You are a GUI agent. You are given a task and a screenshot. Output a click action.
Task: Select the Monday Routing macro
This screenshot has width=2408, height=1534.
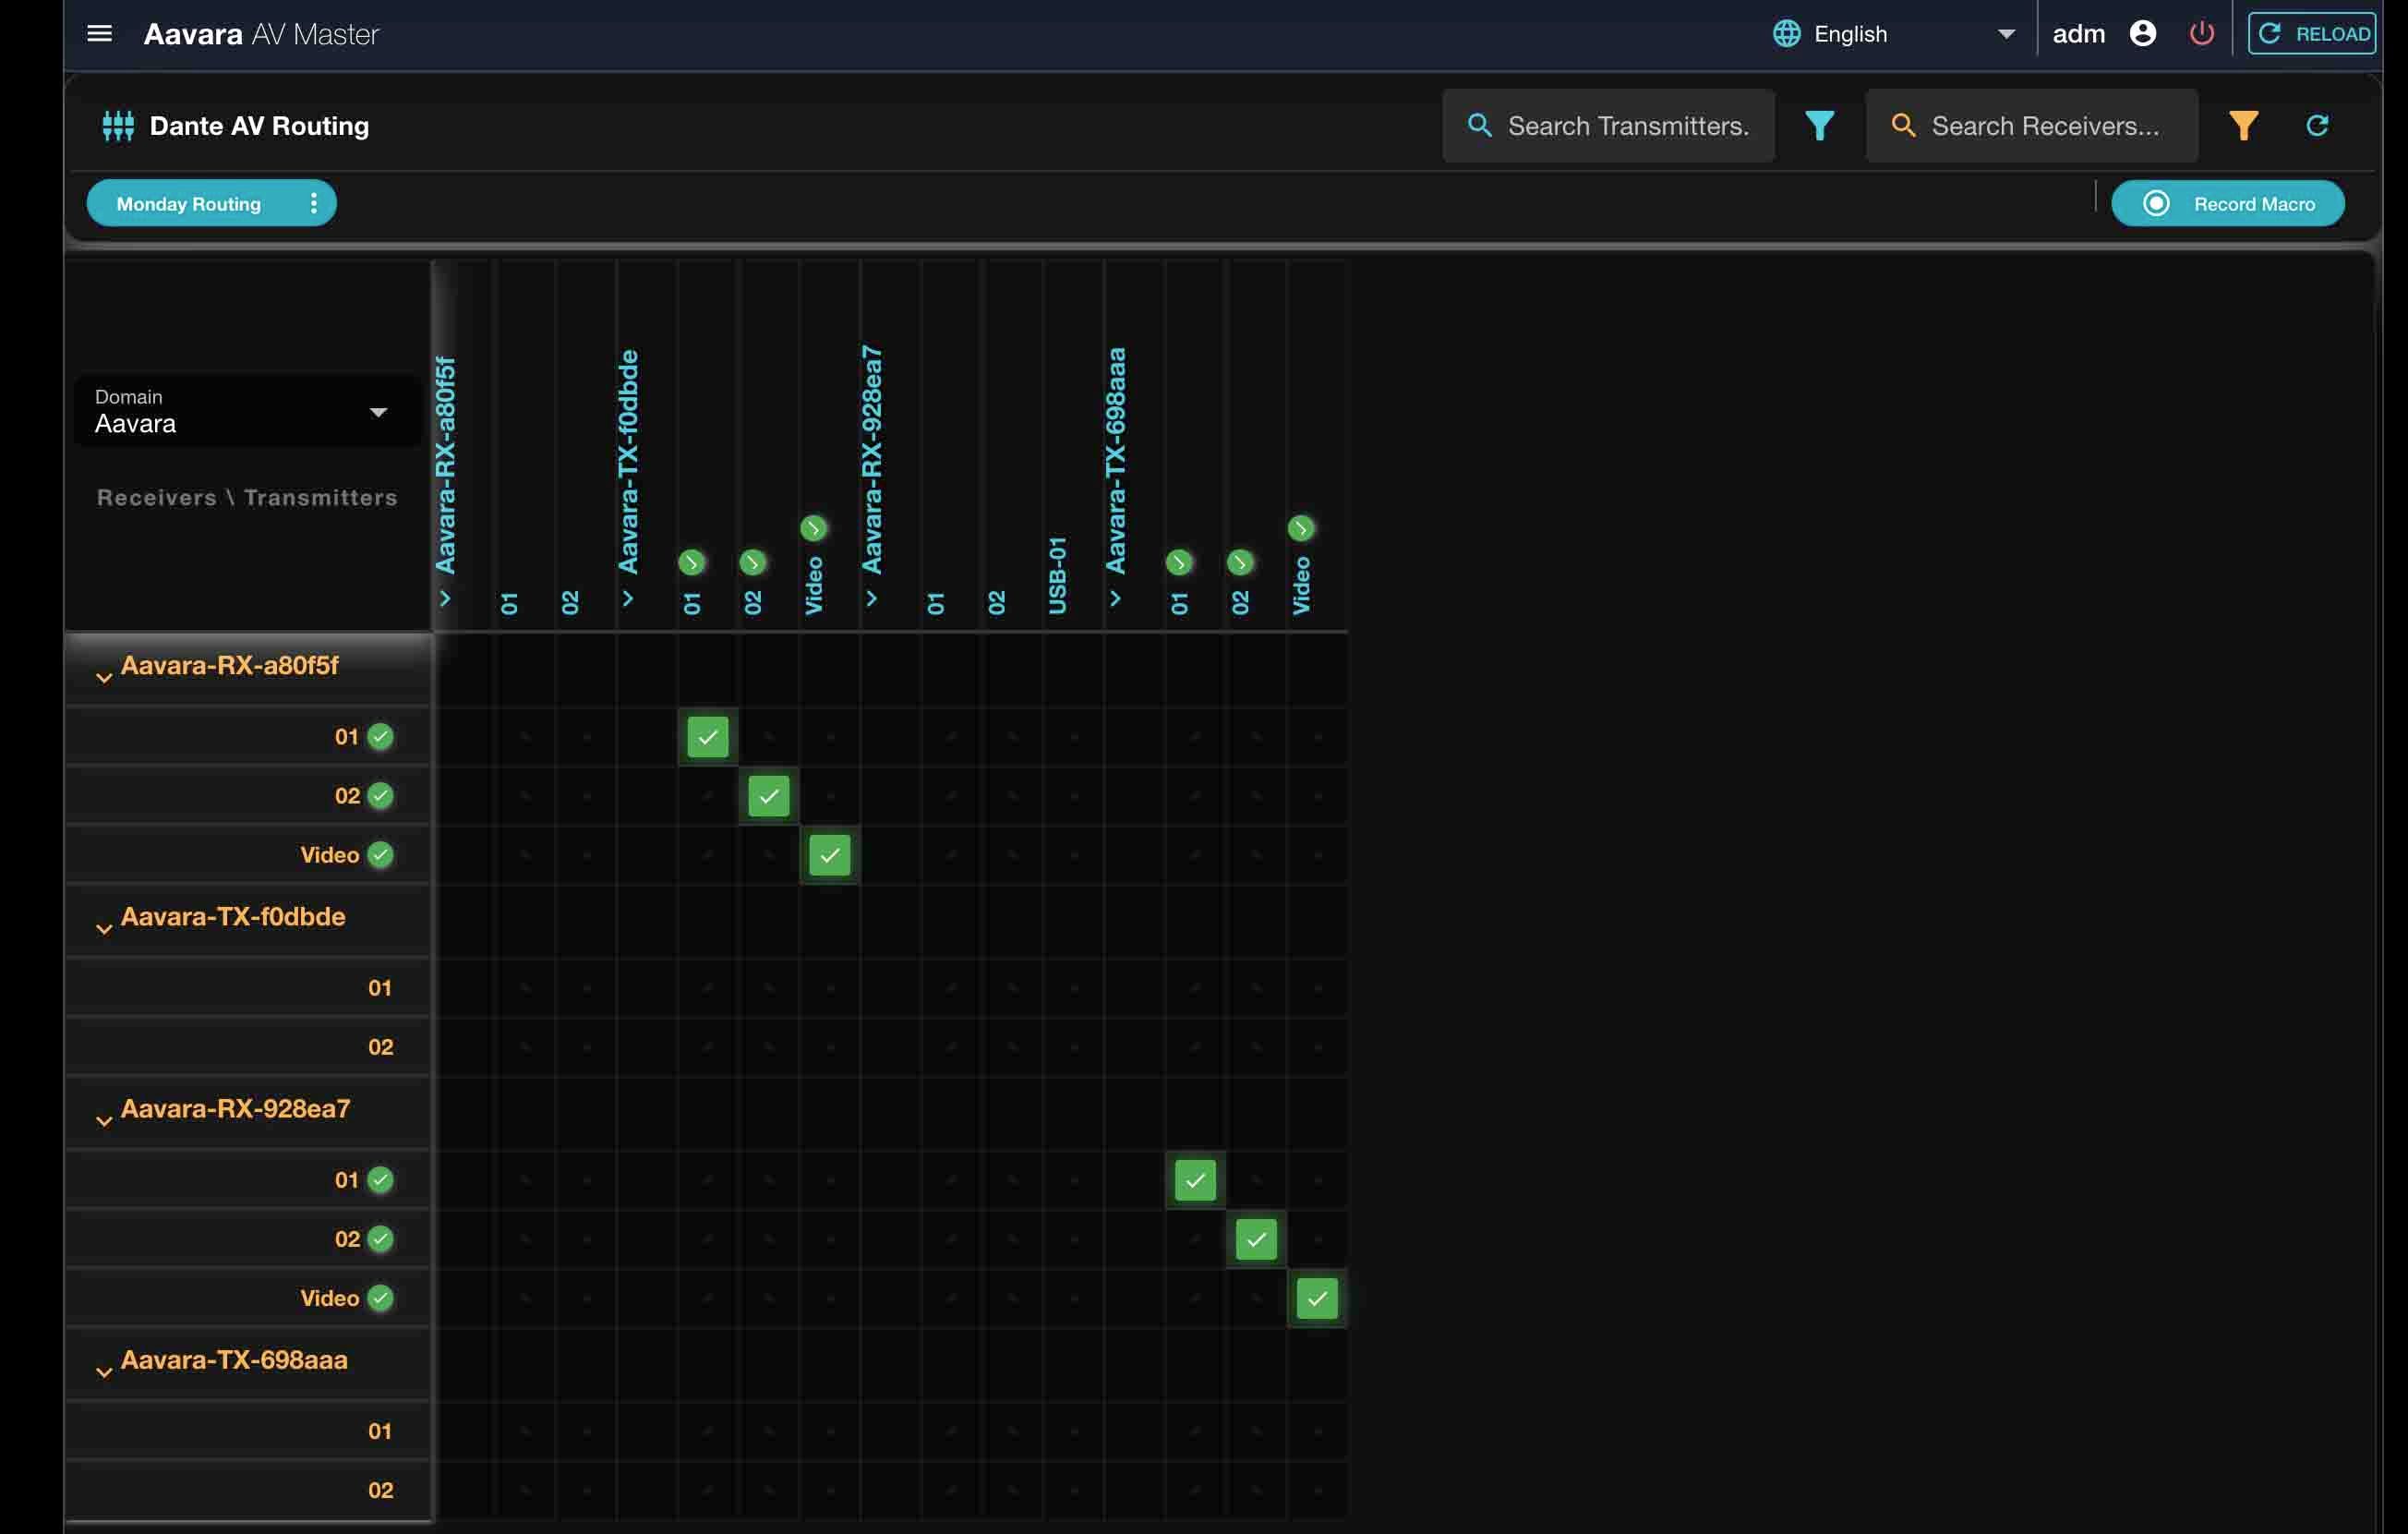(189, 204)
